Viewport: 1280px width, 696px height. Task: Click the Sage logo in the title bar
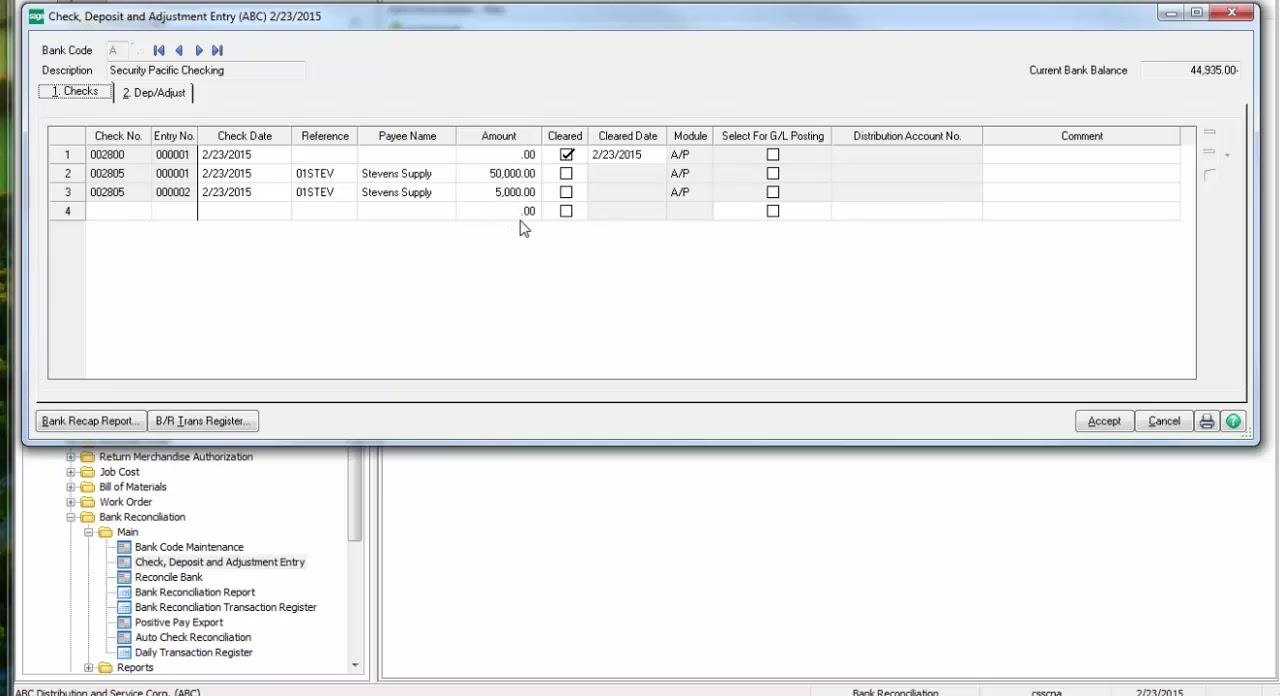pyautogui.click(x=36, y=15)
